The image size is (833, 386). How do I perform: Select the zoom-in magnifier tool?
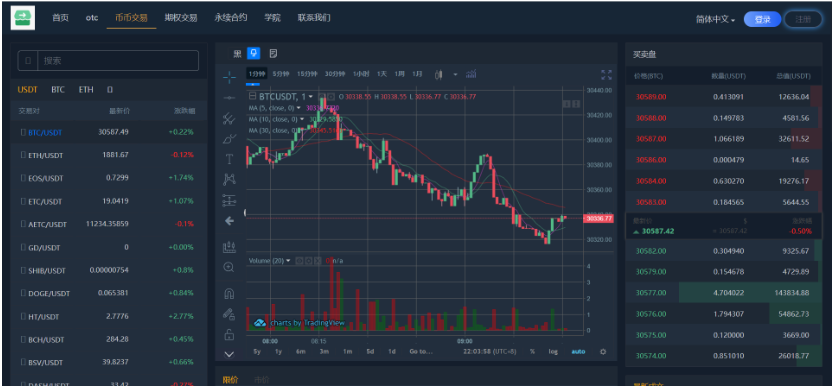pos(229,267)
